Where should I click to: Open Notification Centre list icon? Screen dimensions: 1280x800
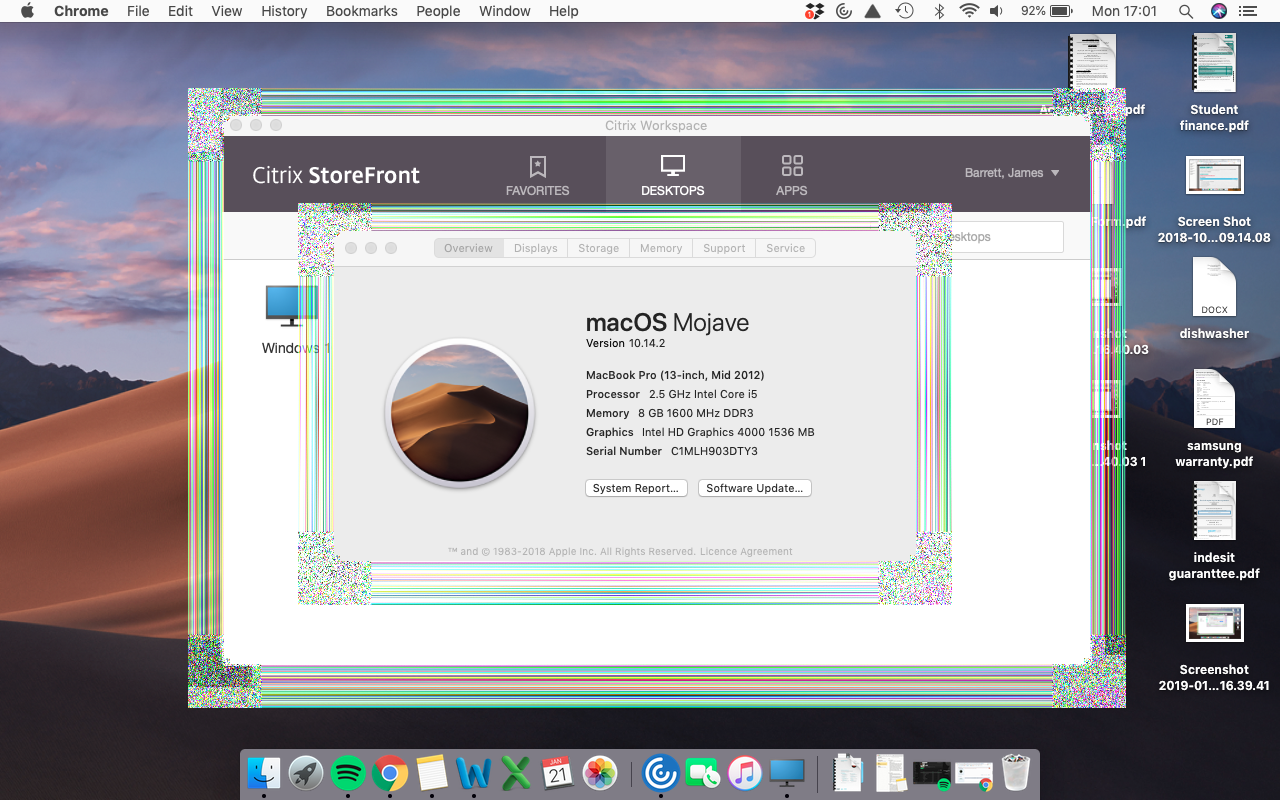click(1250, 11)
